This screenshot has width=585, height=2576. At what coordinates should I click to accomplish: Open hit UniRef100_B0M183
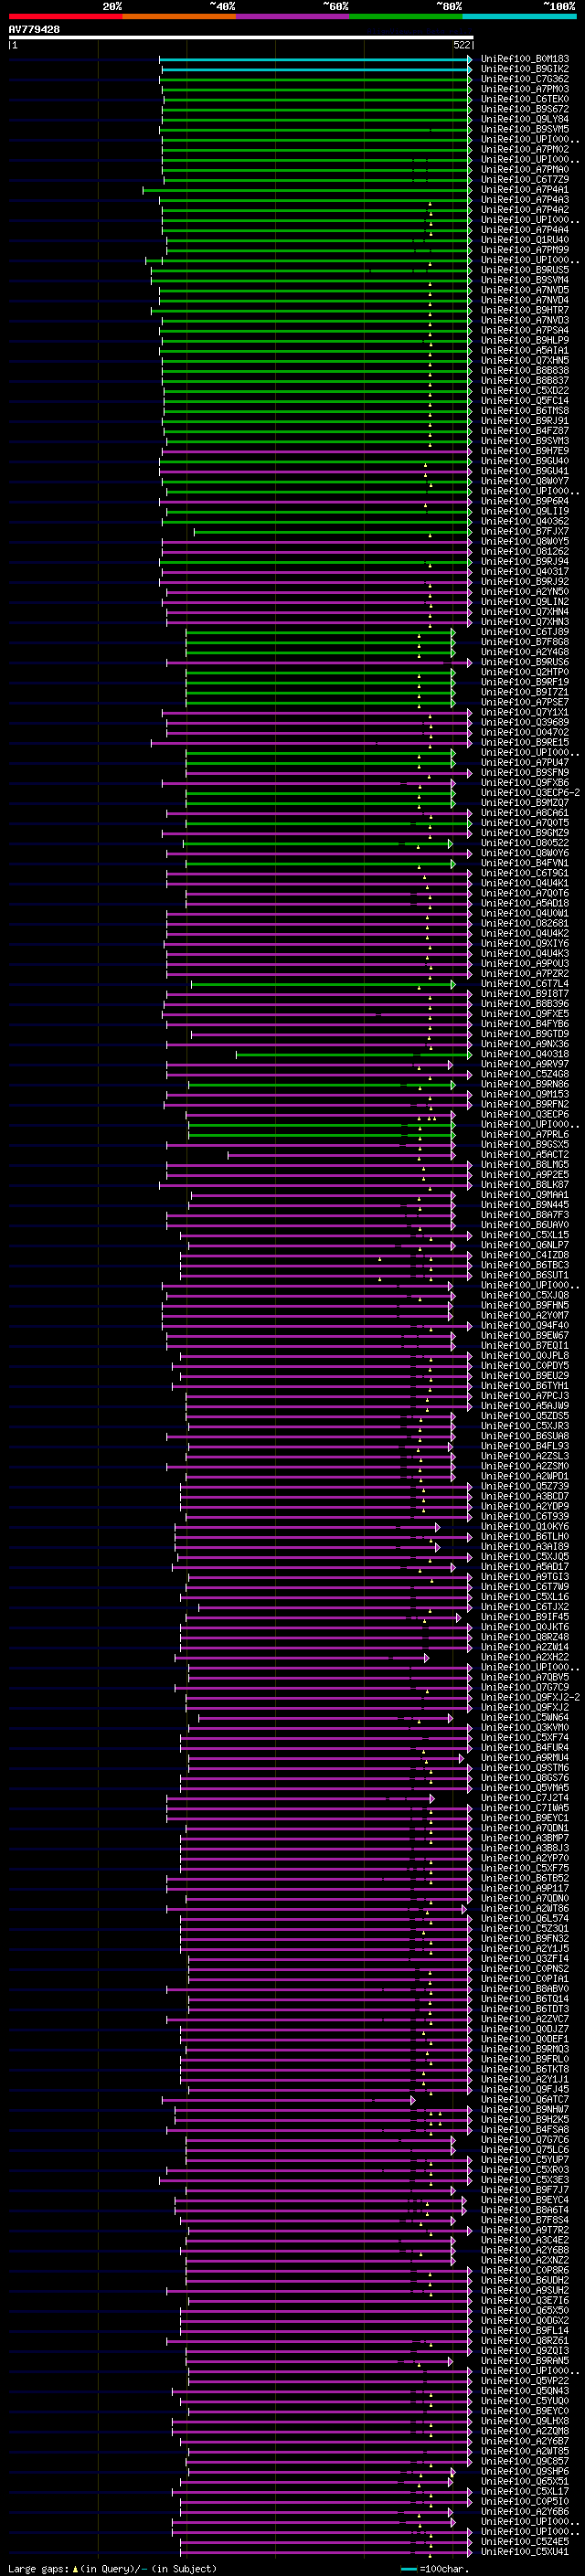pos(525,59)
